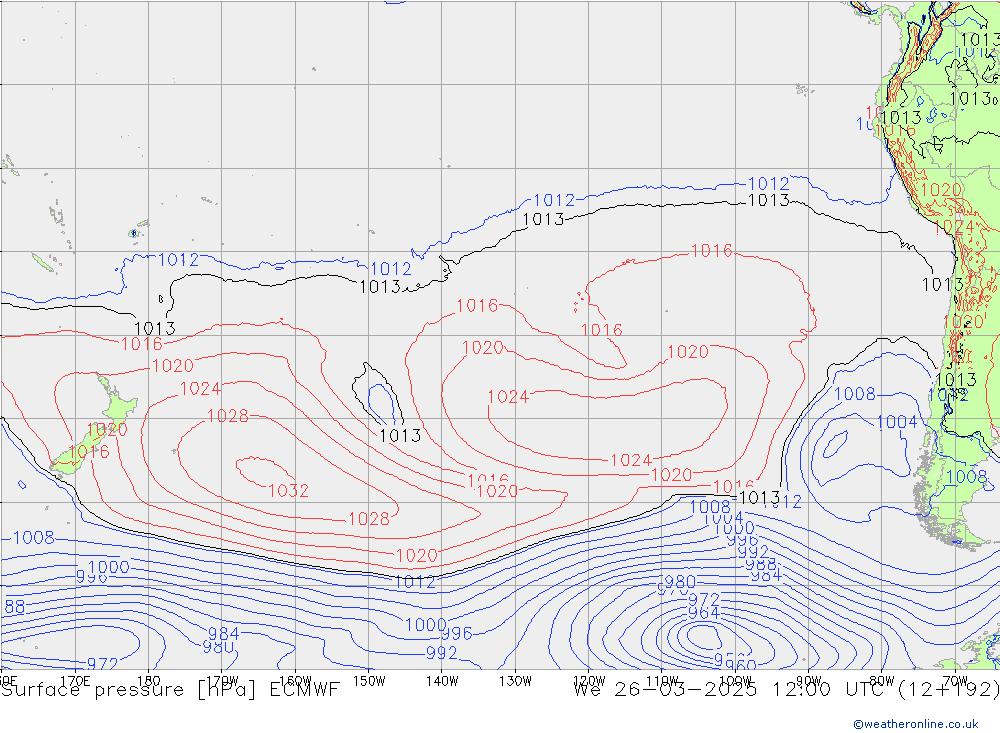
Task: Click the red 1020 label over Peru
Action: 941,190
